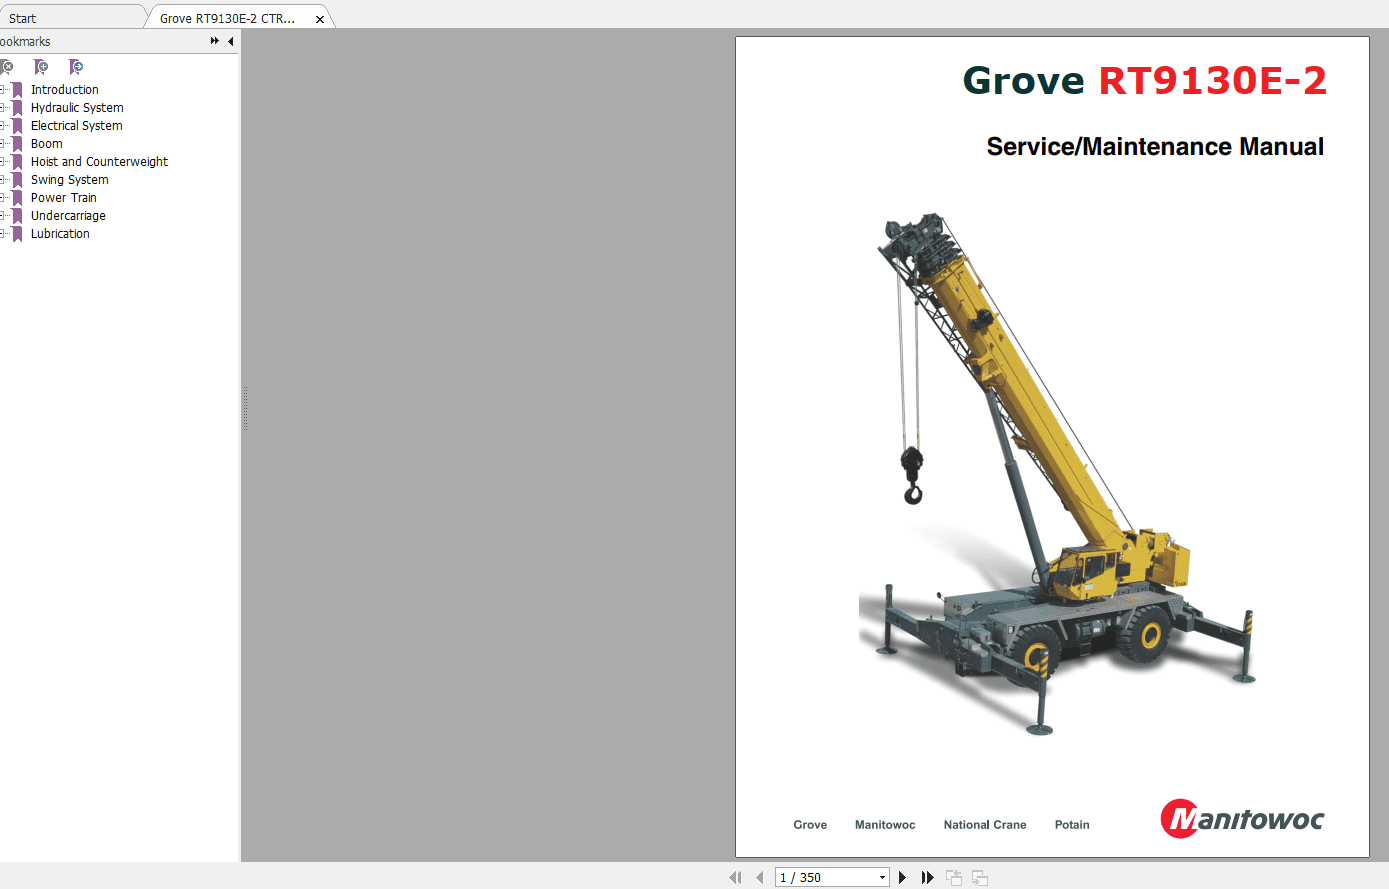Open the Electrical System bookmark
The image size is (1389, 889).
click(x=76, y=125)
